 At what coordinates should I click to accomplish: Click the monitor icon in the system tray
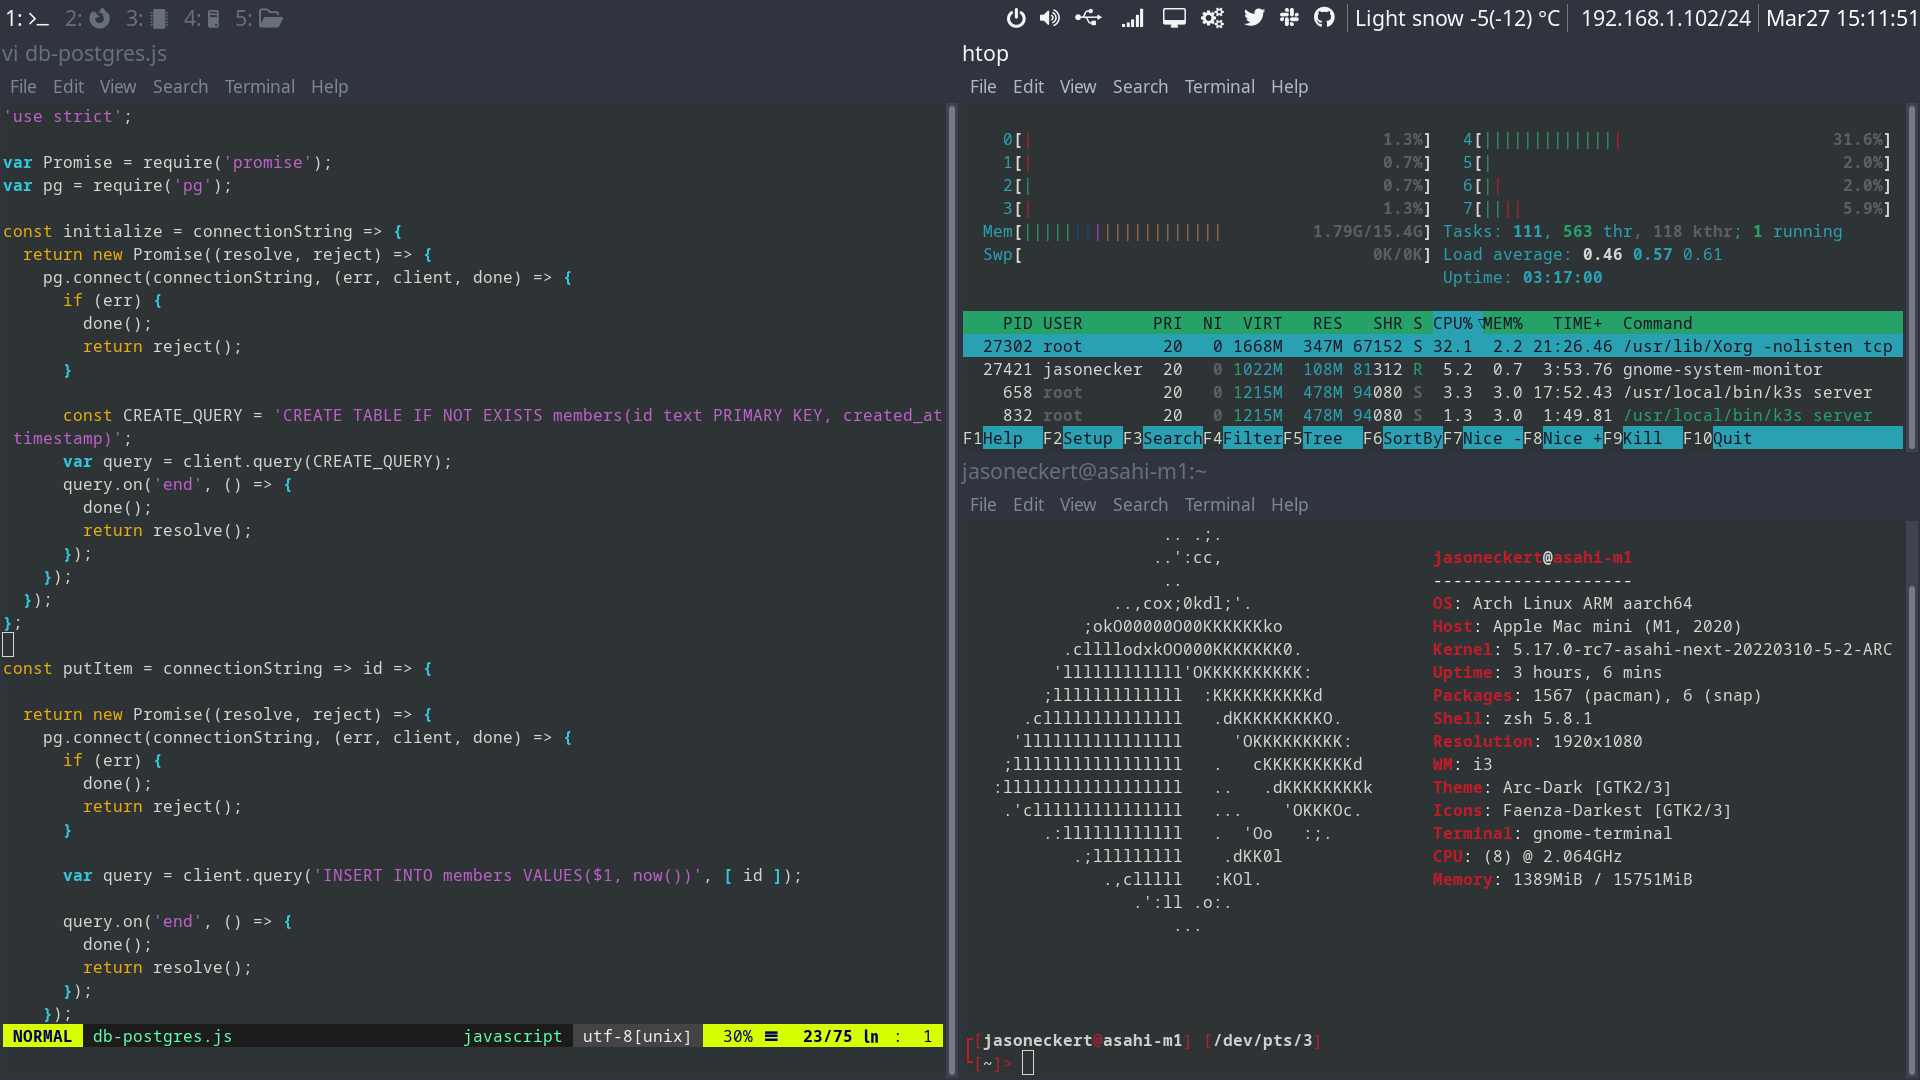pyautogui.click(x=1174, y=17)
